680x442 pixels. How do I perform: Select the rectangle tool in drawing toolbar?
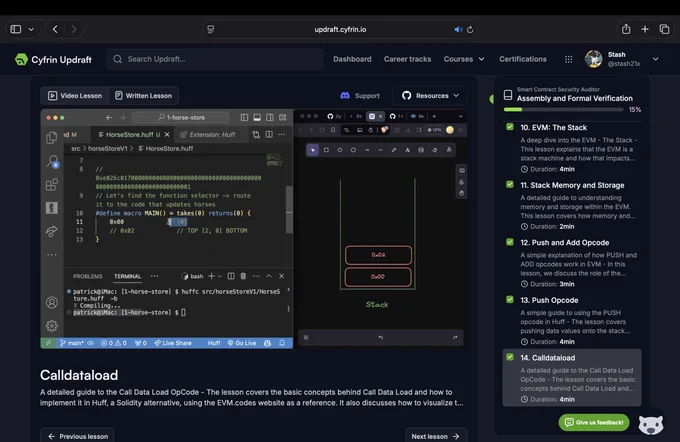[326, 150]
